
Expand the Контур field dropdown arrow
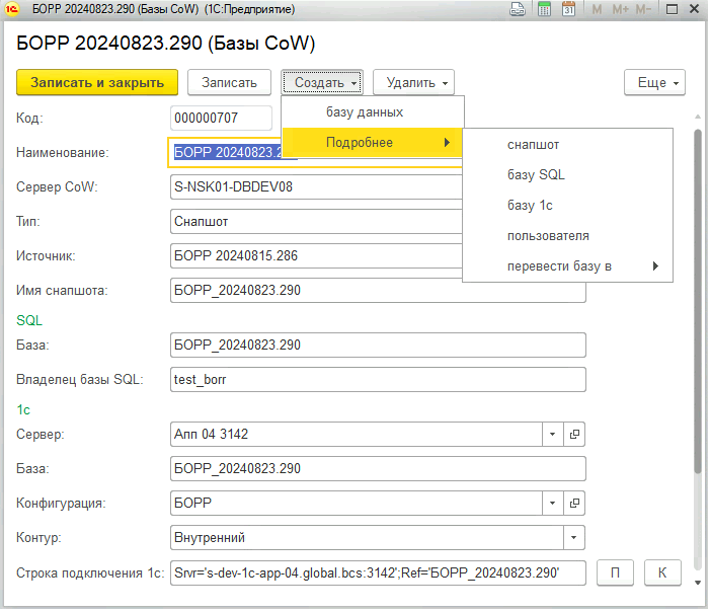point(574,537)
